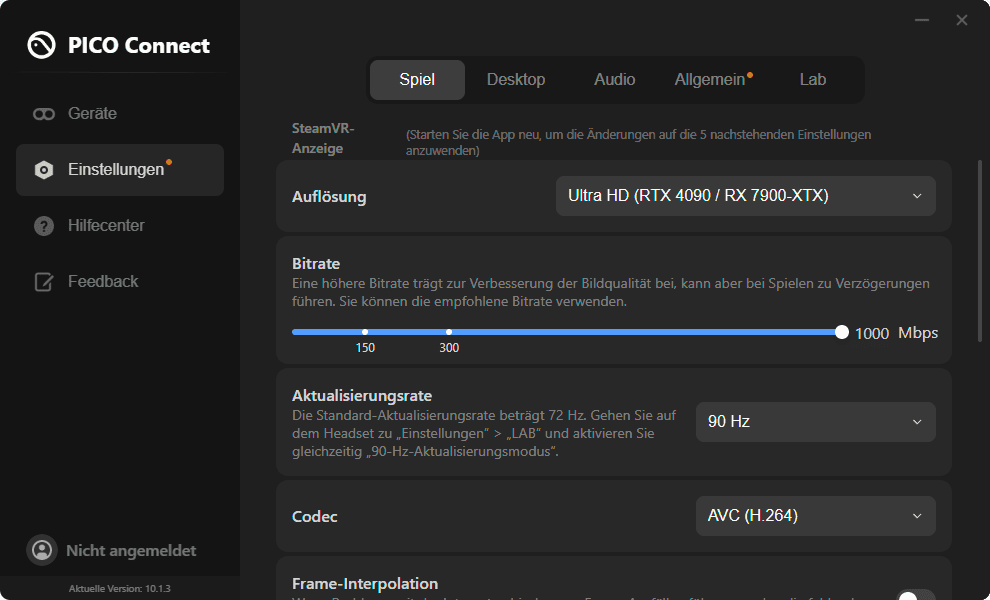The height and width of the screenshot is (600, 990).
Task: Click the Geräte headset icon
Action: pos(44,114)
